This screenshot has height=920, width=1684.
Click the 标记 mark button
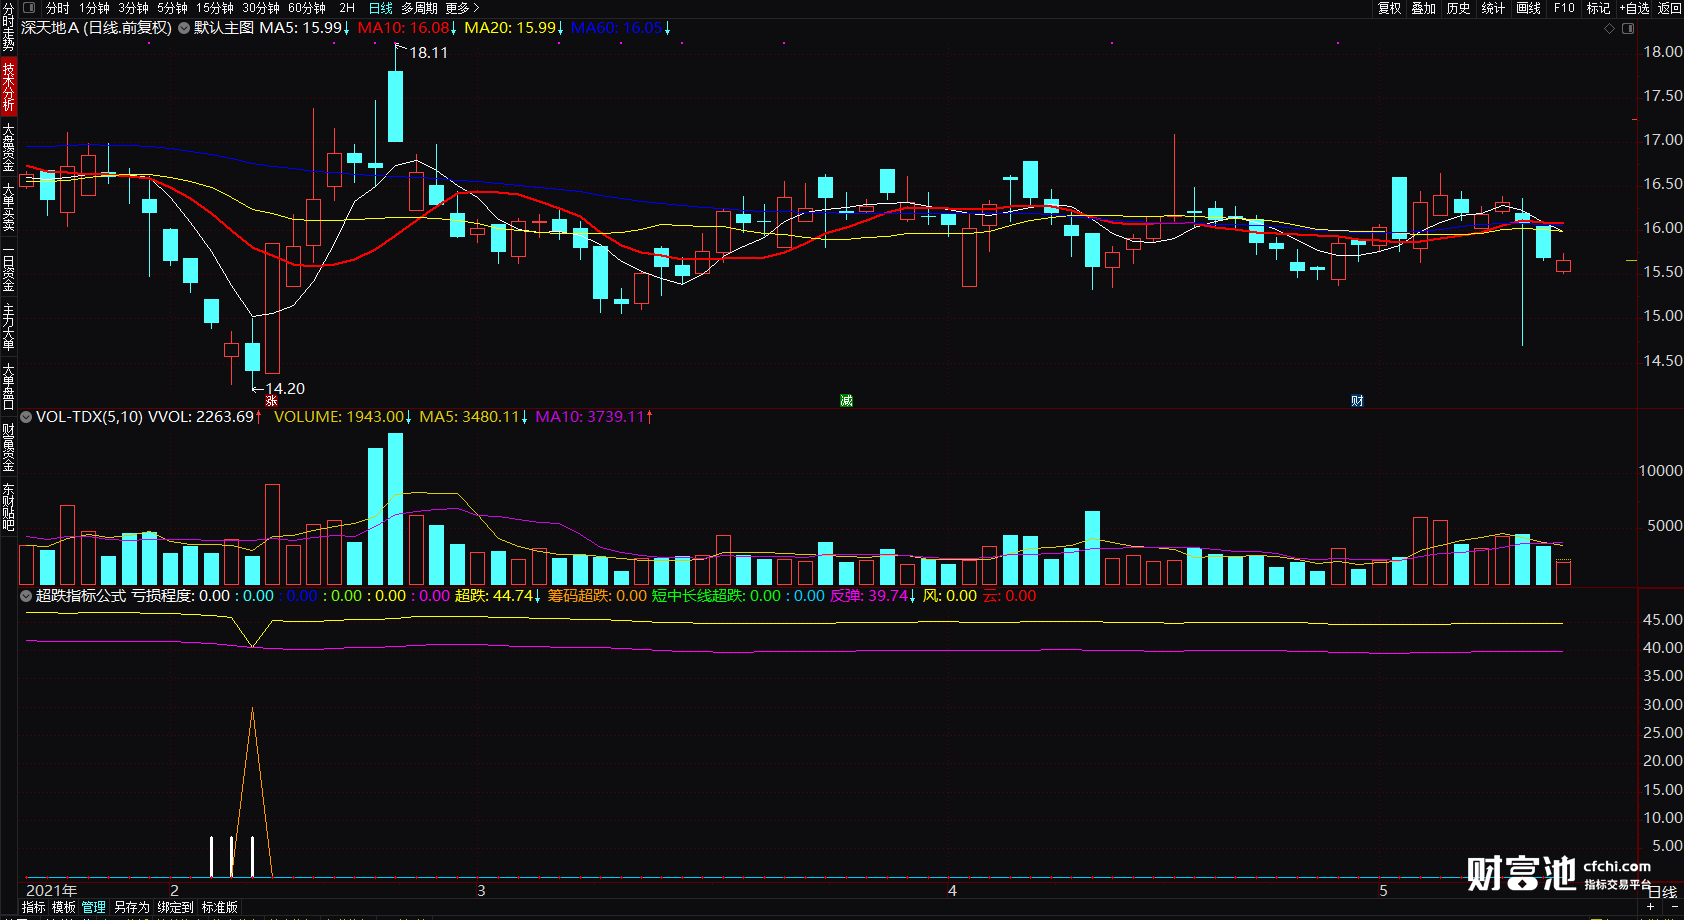click(x=1598, y=8)
